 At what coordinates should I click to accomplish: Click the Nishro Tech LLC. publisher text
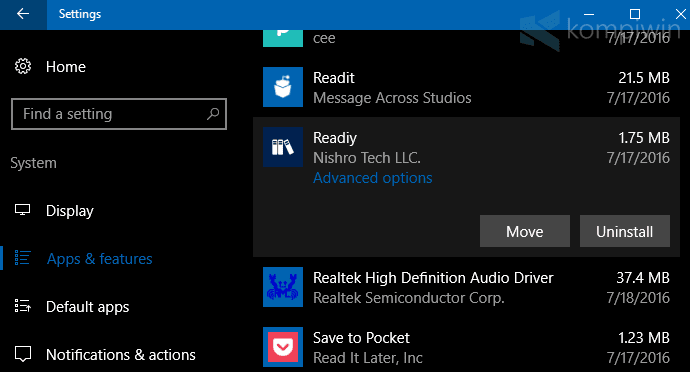coord(367,158)
